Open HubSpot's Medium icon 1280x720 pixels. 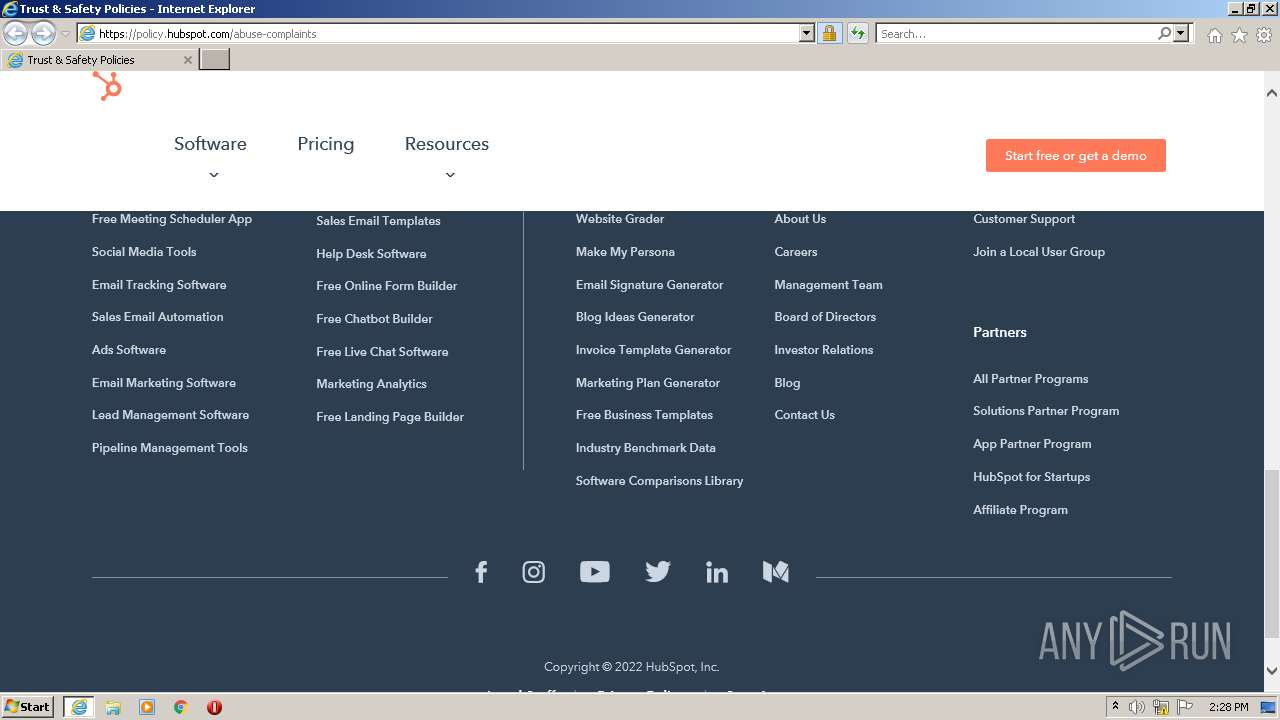click(776, 572)
